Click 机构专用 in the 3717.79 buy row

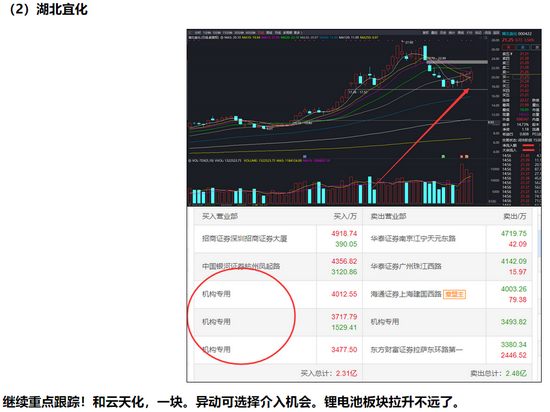[216, 322]
